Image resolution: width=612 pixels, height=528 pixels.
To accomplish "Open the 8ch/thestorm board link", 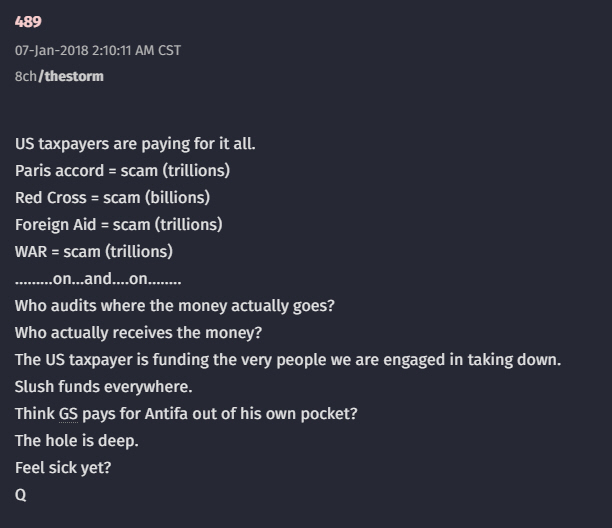I will tap(59, 76).
